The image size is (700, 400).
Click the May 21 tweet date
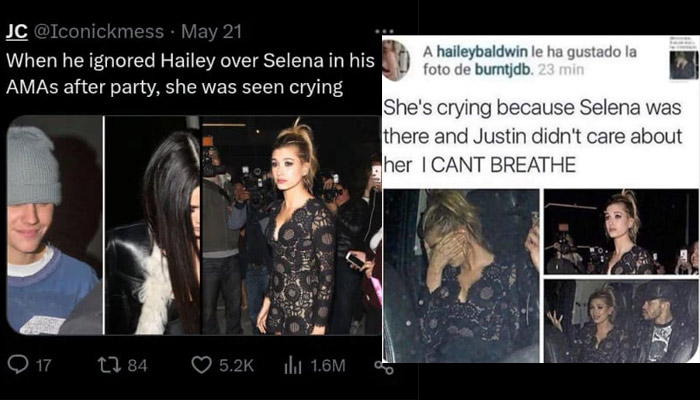click(212, 32)
